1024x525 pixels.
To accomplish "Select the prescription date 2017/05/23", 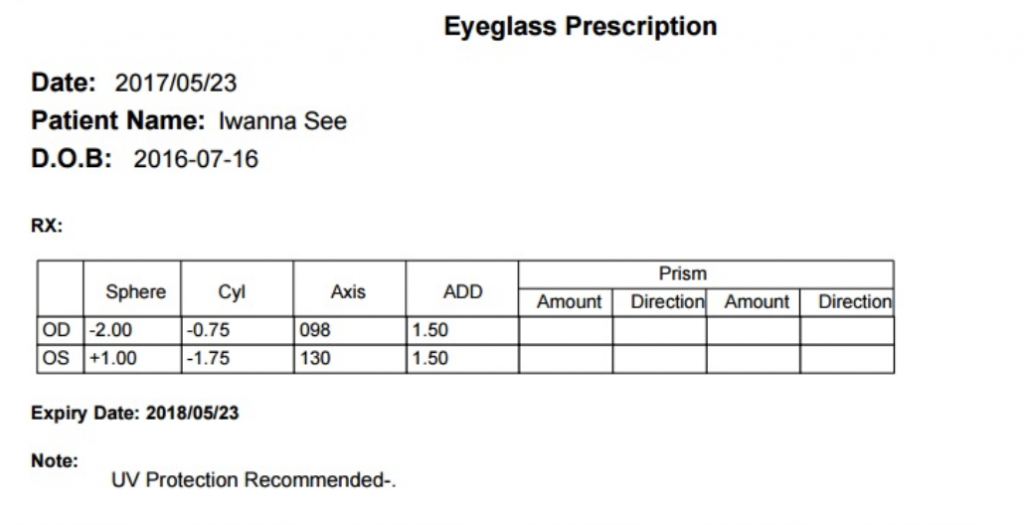I will point(176,84).
